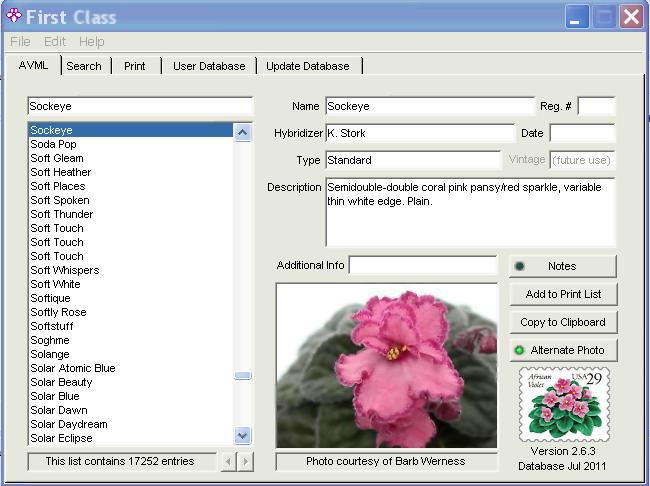Click the green Alternate Photo indicator
This screenshot has width=650, height=486.
tap(519, 350)
